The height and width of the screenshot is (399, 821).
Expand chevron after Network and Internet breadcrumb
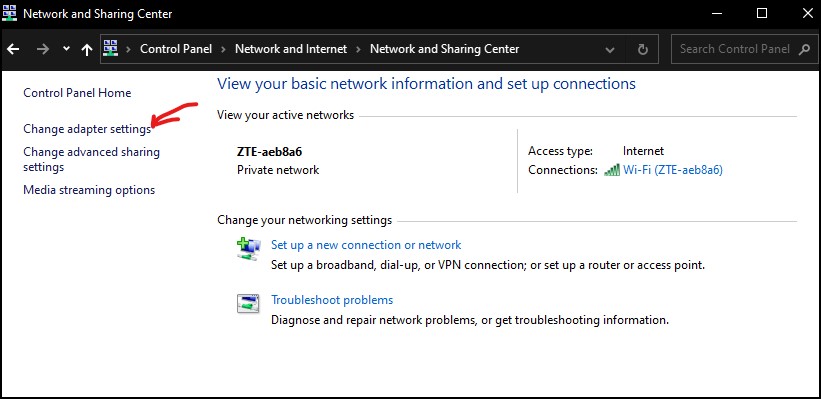click(x=359, y=49)
